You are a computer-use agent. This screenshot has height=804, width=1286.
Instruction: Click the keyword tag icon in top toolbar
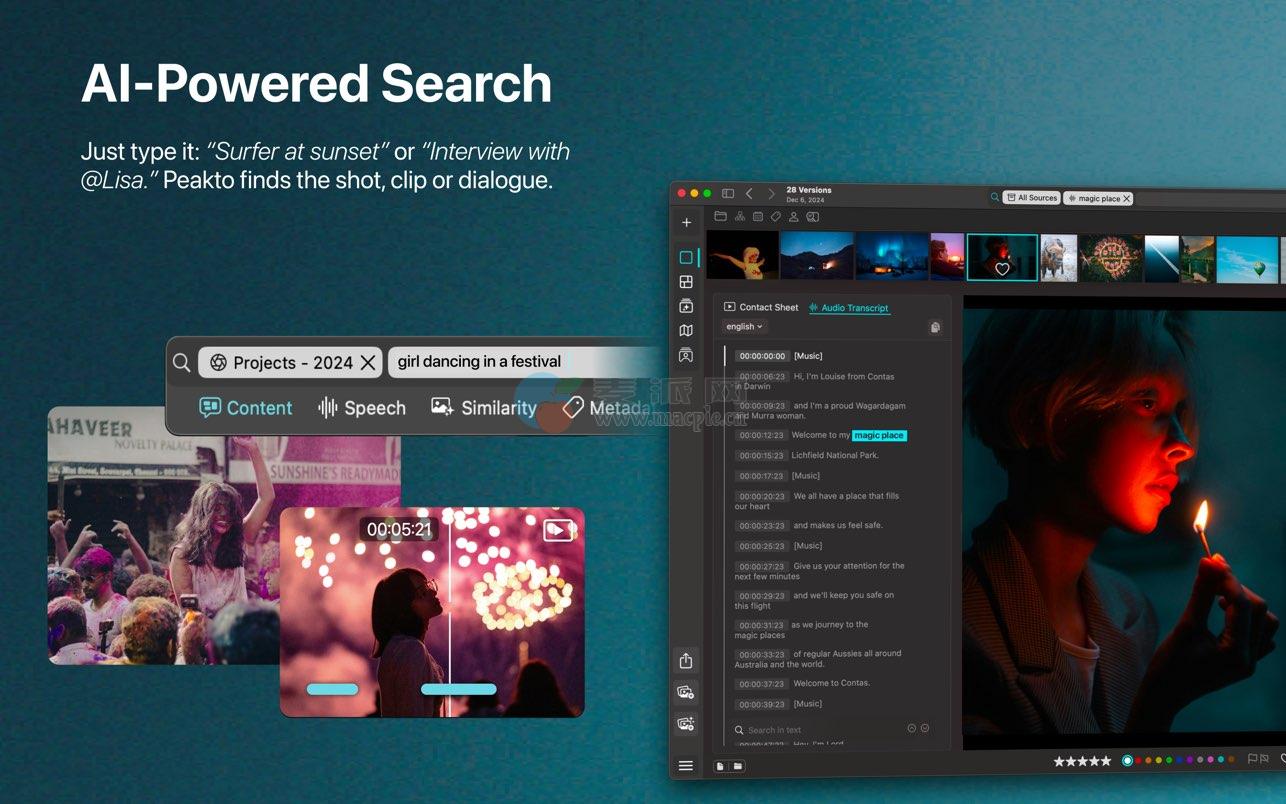tap(775, 217)
